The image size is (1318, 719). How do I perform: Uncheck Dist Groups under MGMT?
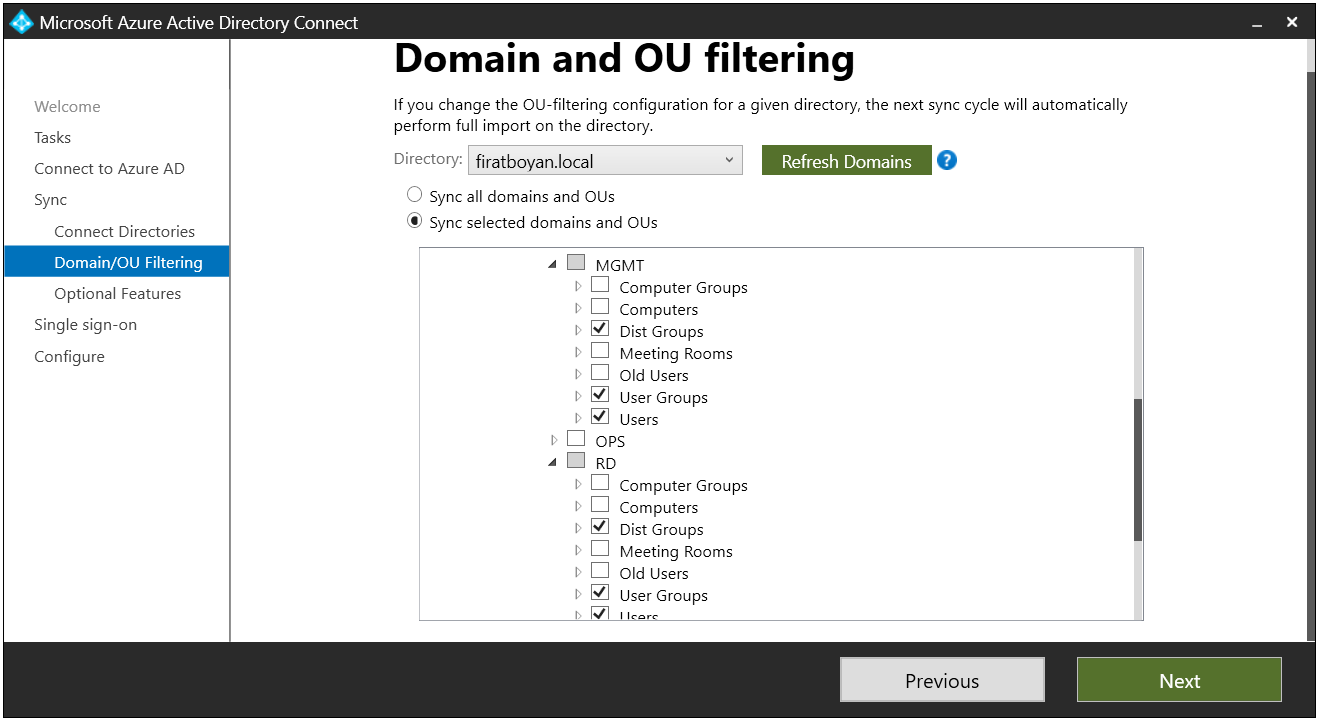599,329
